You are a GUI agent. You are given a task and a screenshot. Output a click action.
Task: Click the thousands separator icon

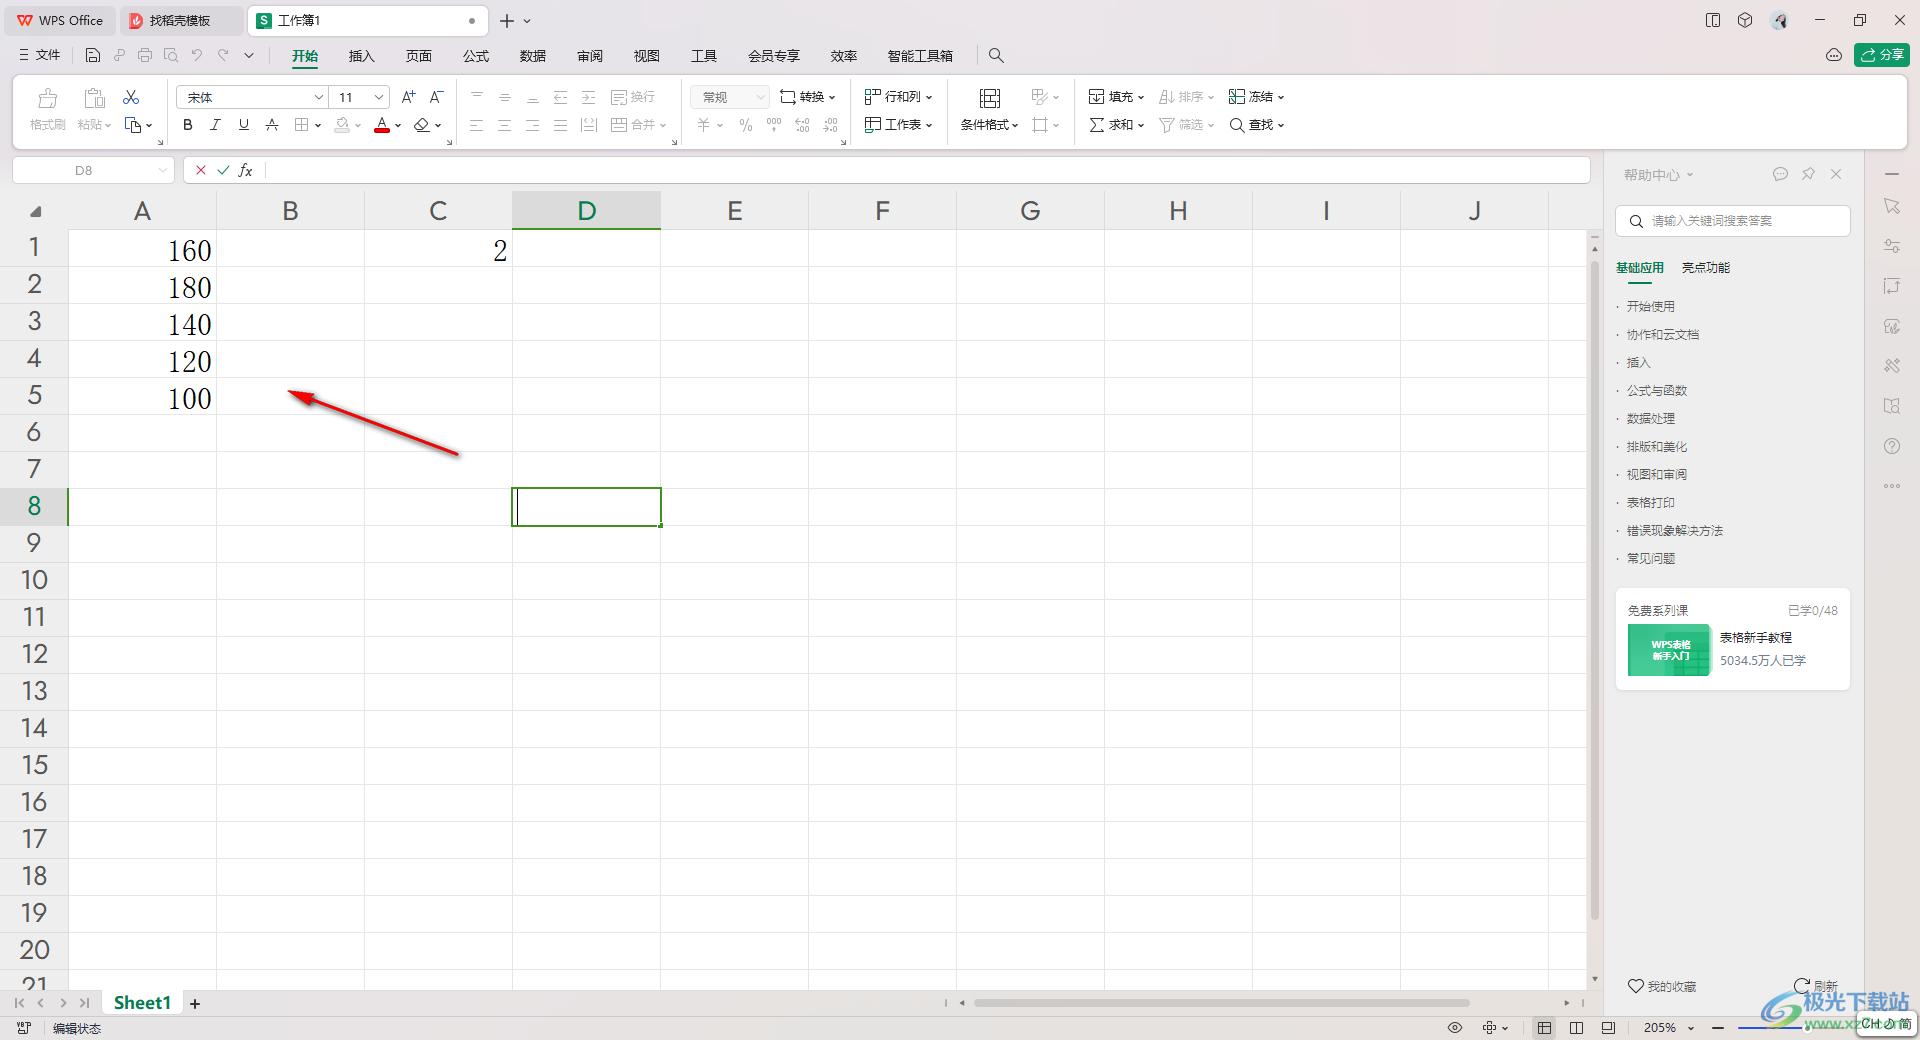[774, 125]
